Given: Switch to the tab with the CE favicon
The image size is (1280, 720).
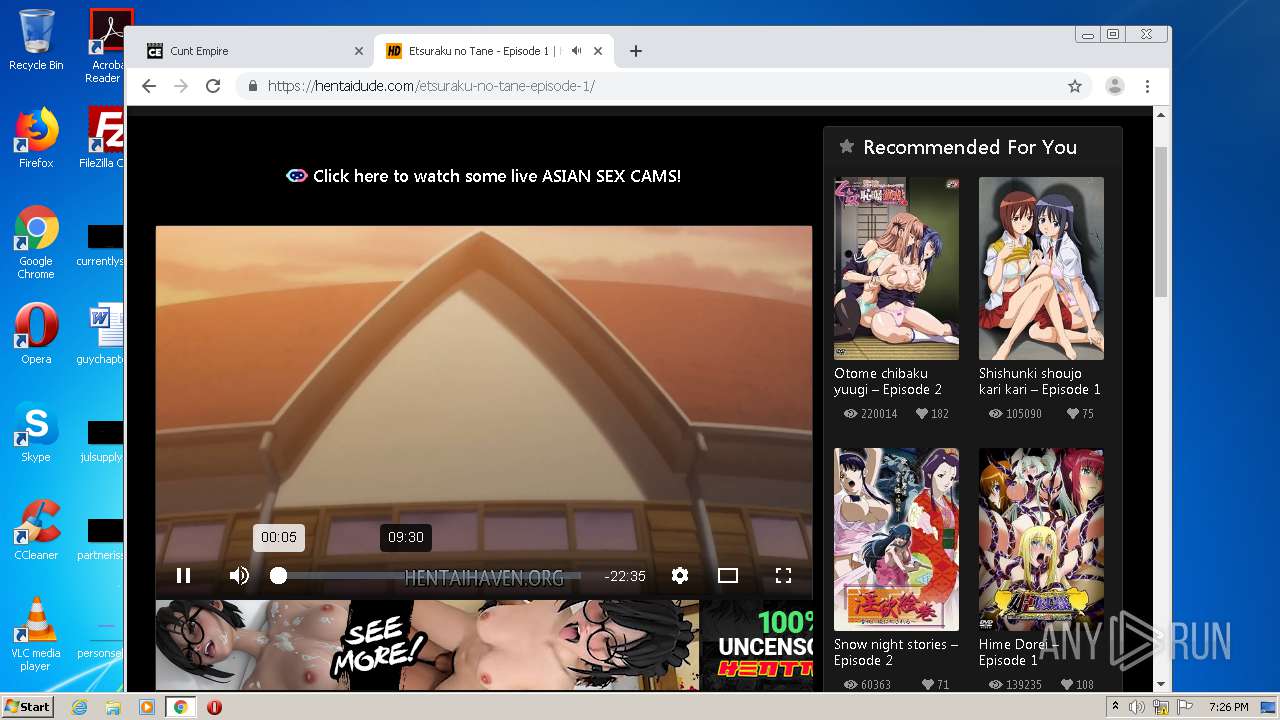Looking at the screenshot, I should (254, 51).
